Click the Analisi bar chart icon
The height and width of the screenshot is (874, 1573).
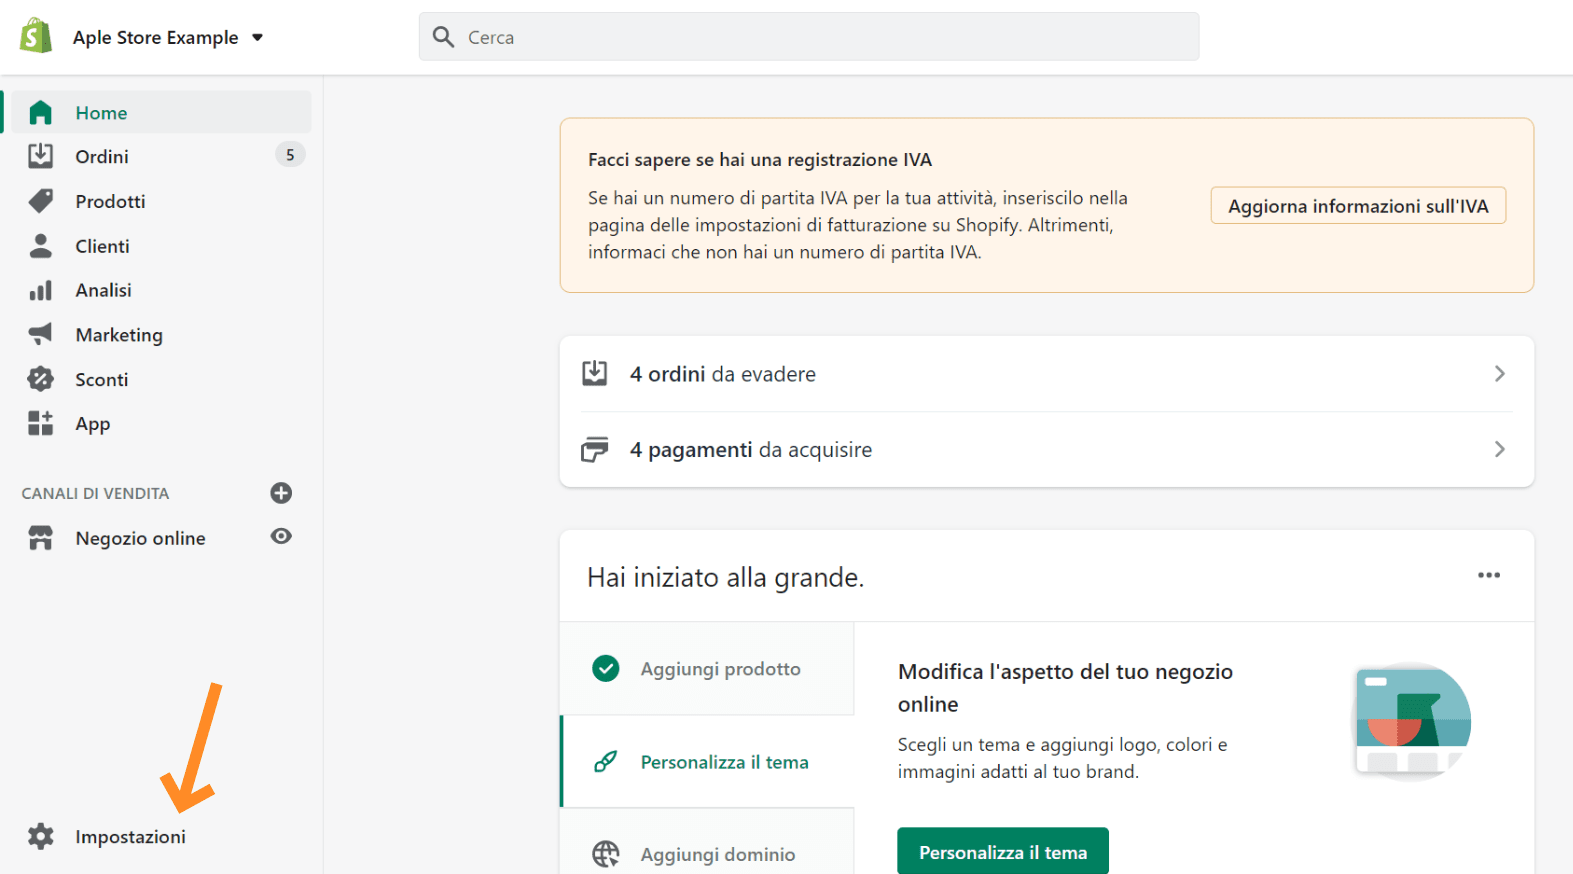click(x=40, y=291)
